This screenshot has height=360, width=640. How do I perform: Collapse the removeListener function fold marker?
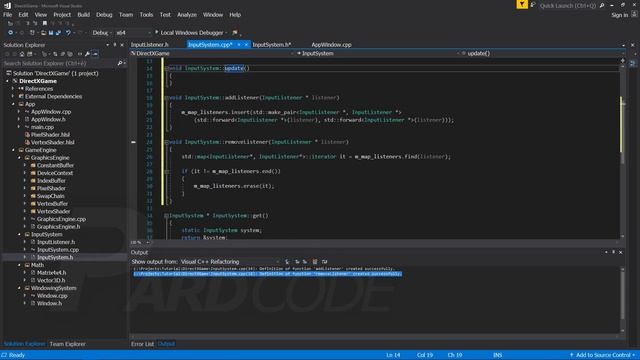166,142
